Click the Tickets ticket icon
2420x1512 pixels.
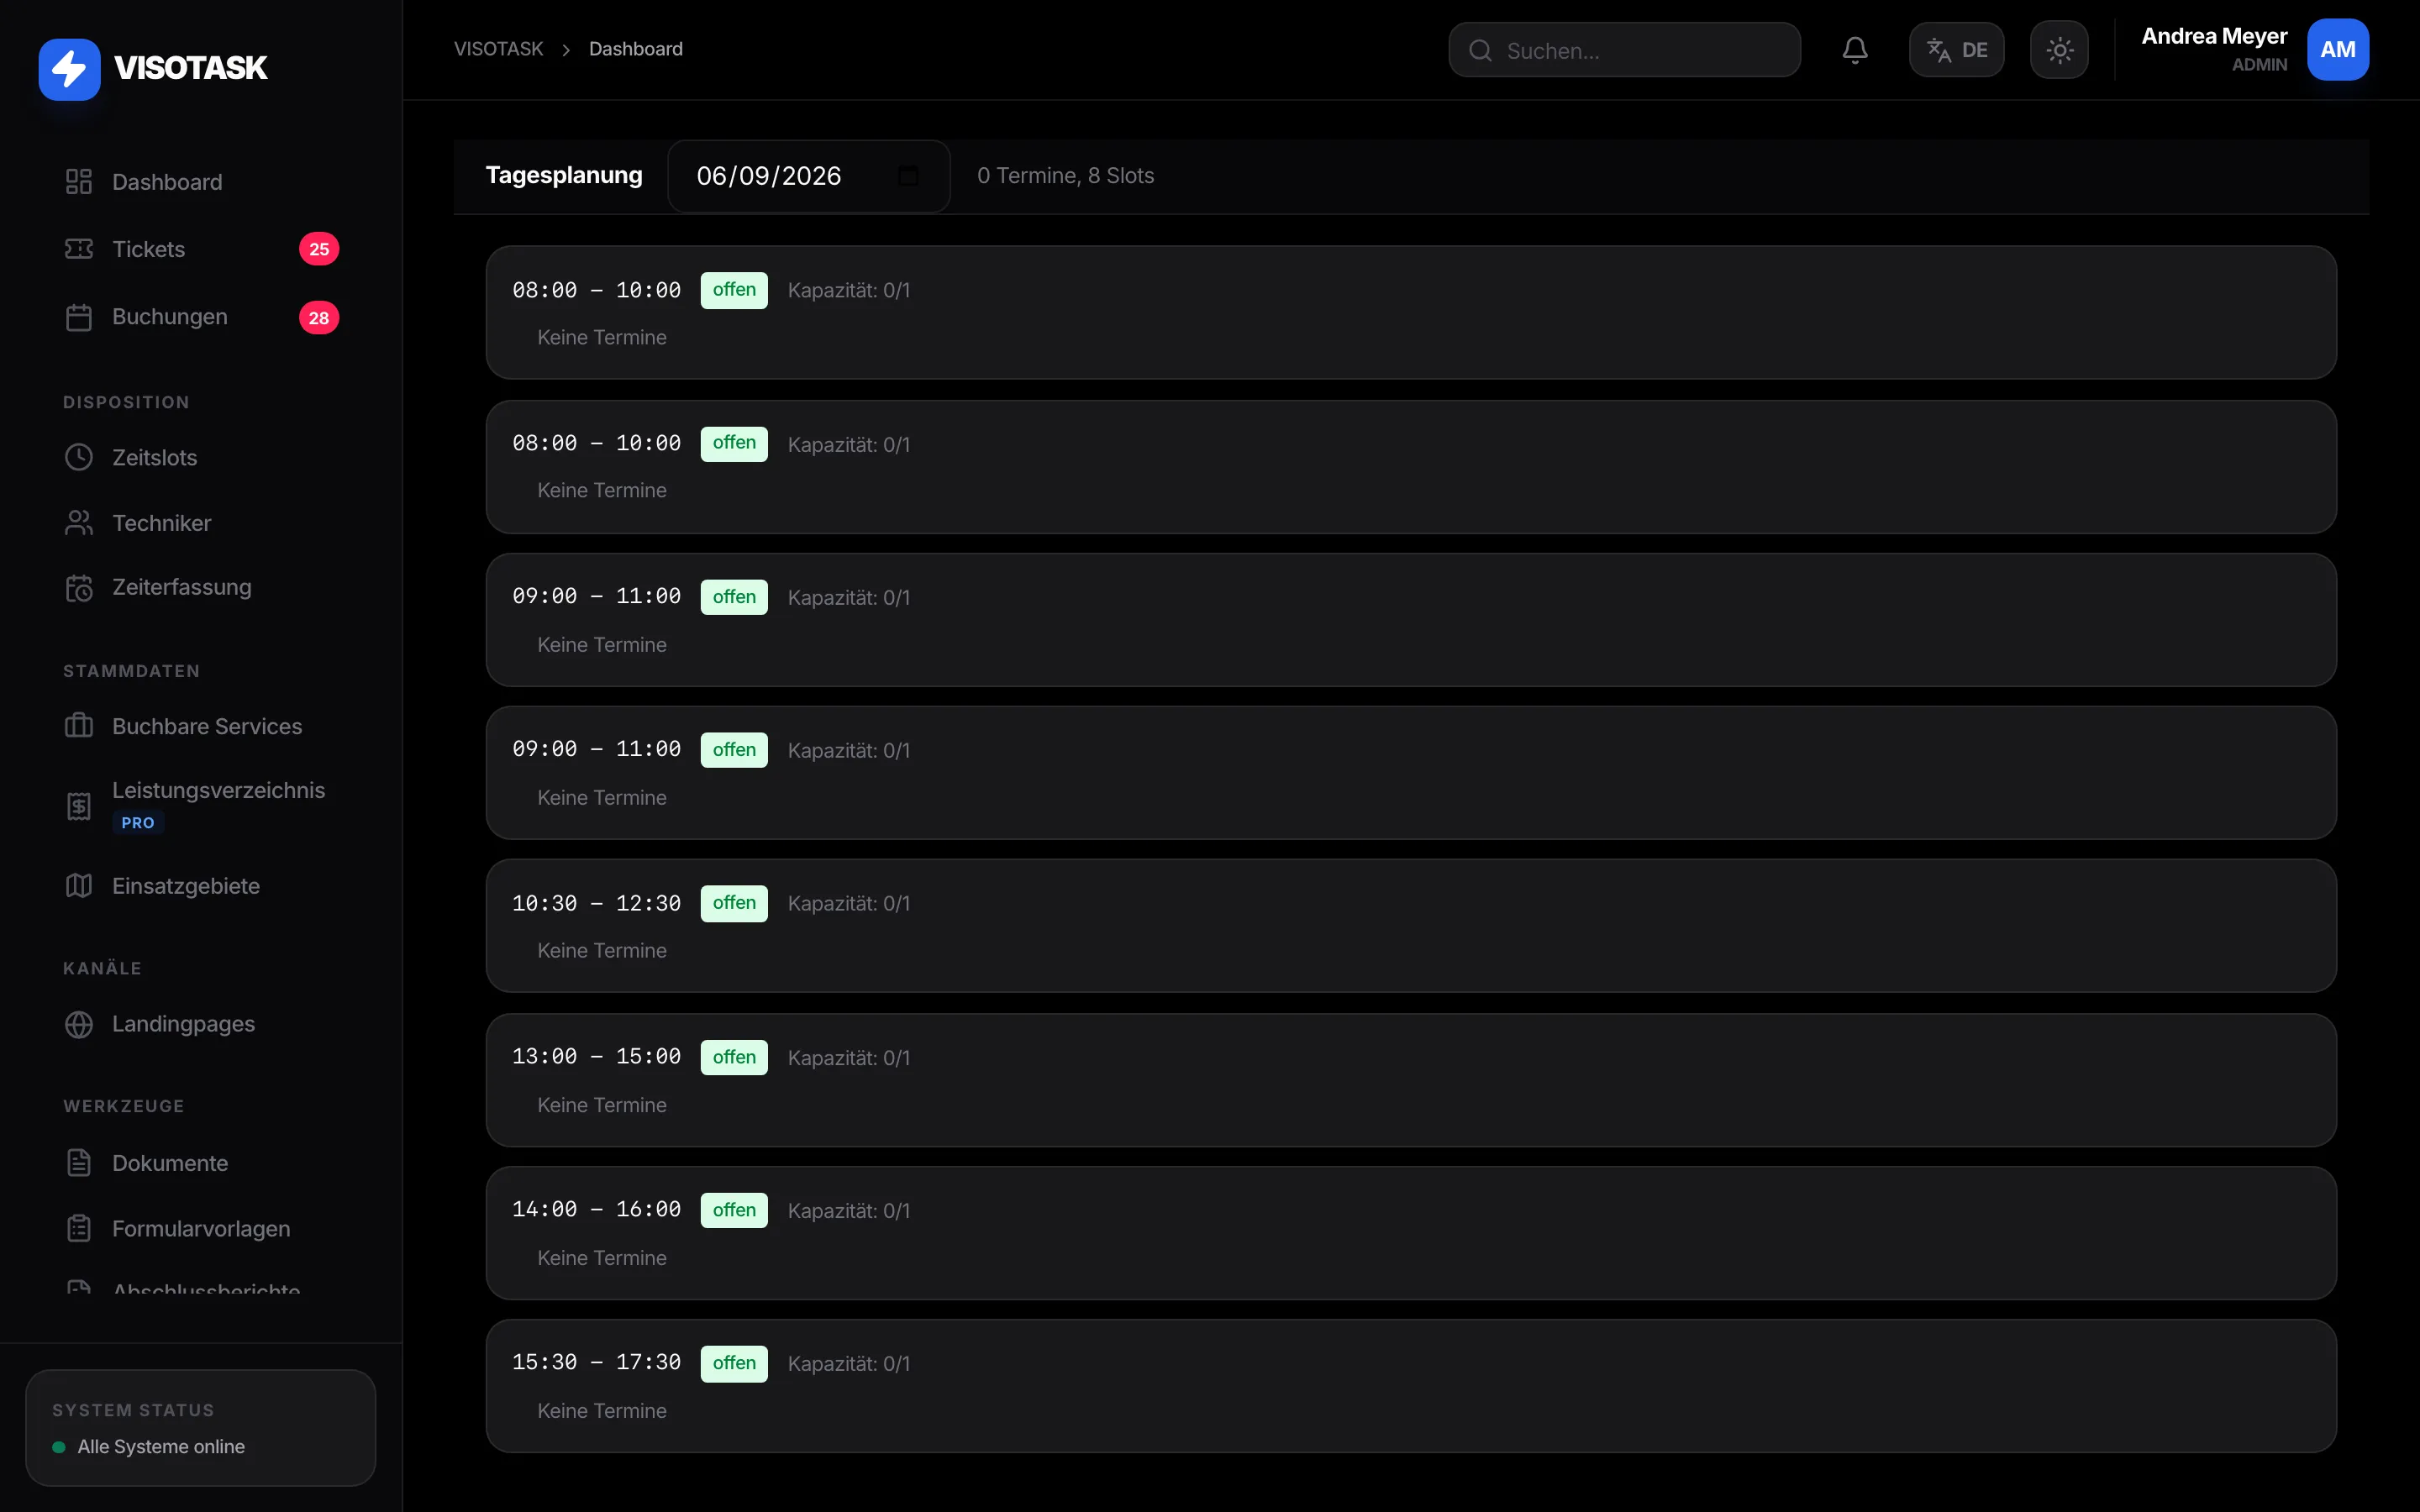tap(79, 249)
